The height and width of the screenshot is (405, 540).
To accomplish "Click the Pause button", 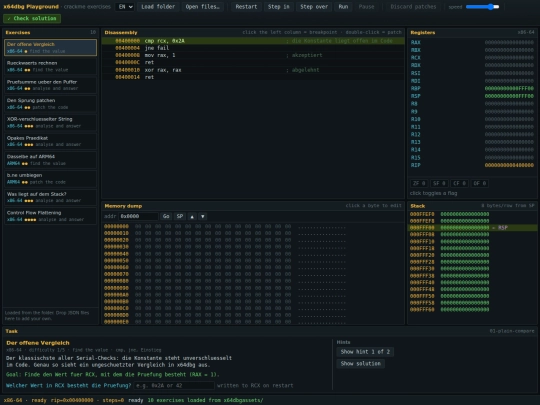I will pos(366,7).
